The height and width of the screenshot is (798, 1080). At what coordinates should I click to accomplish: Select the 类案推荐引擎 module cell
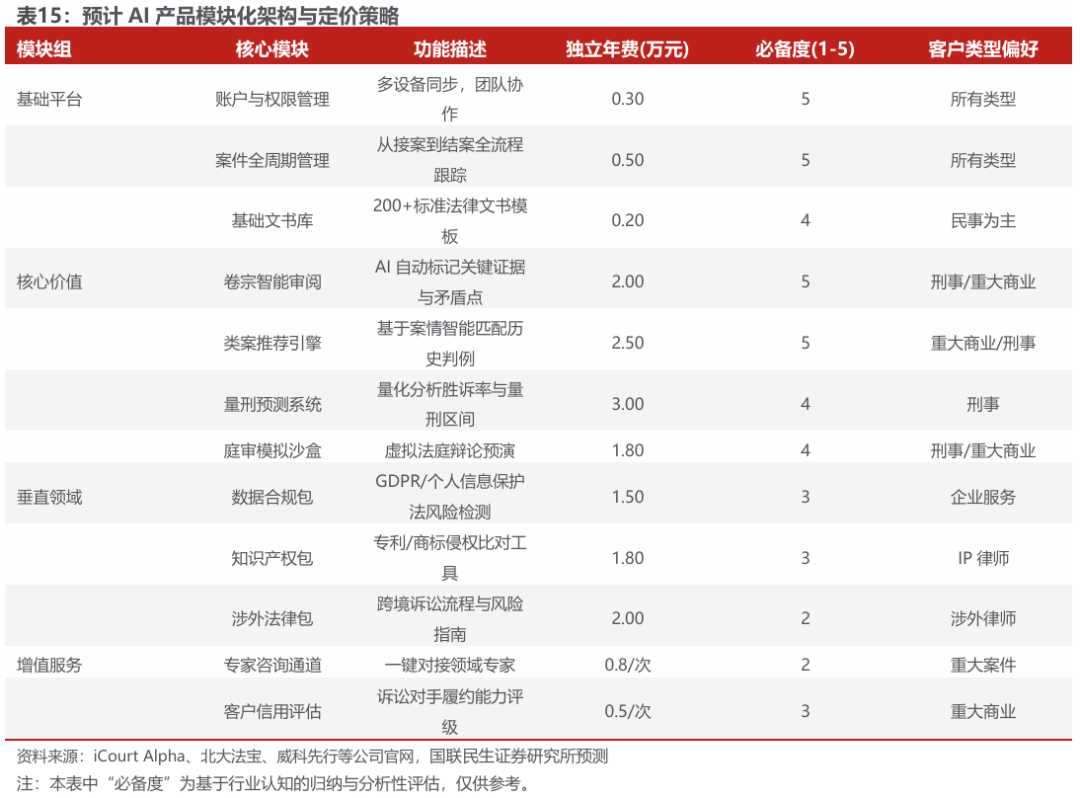coord(272,343)
